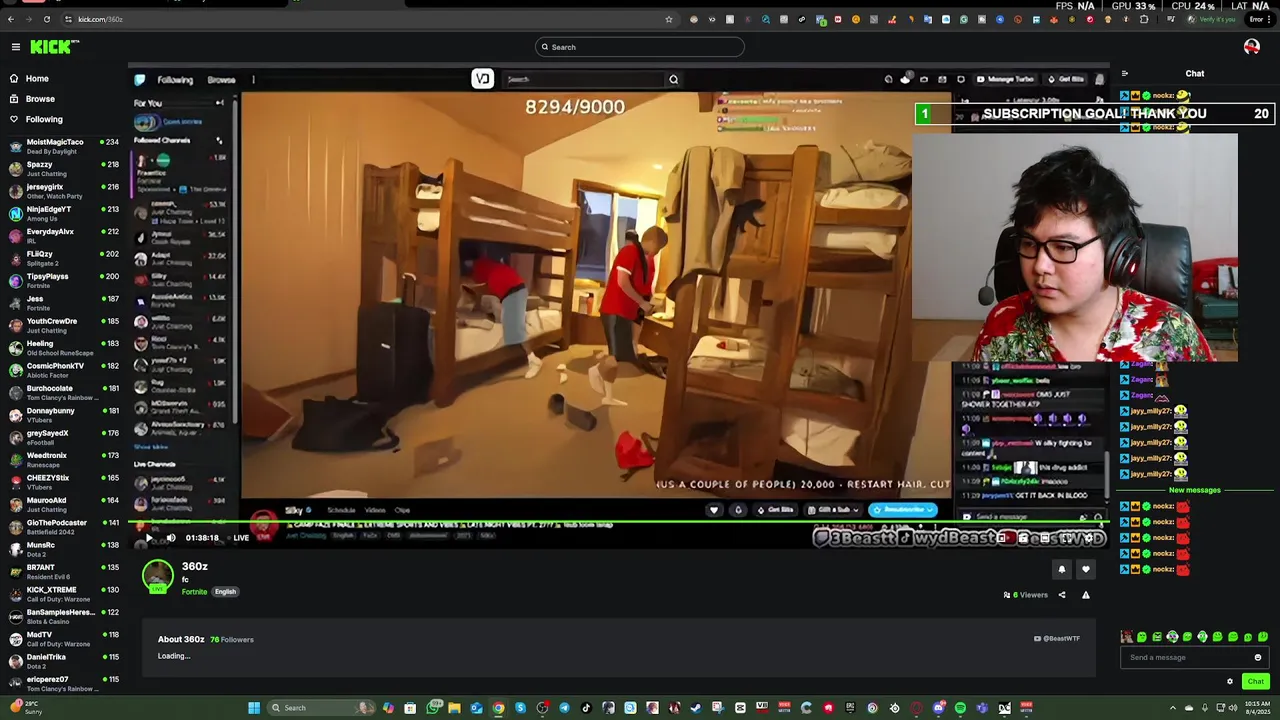The image size is (1280, 720).
Task: Open CosmicPhonkTV channel in sidebar
Action: click(x=62, y=370)
